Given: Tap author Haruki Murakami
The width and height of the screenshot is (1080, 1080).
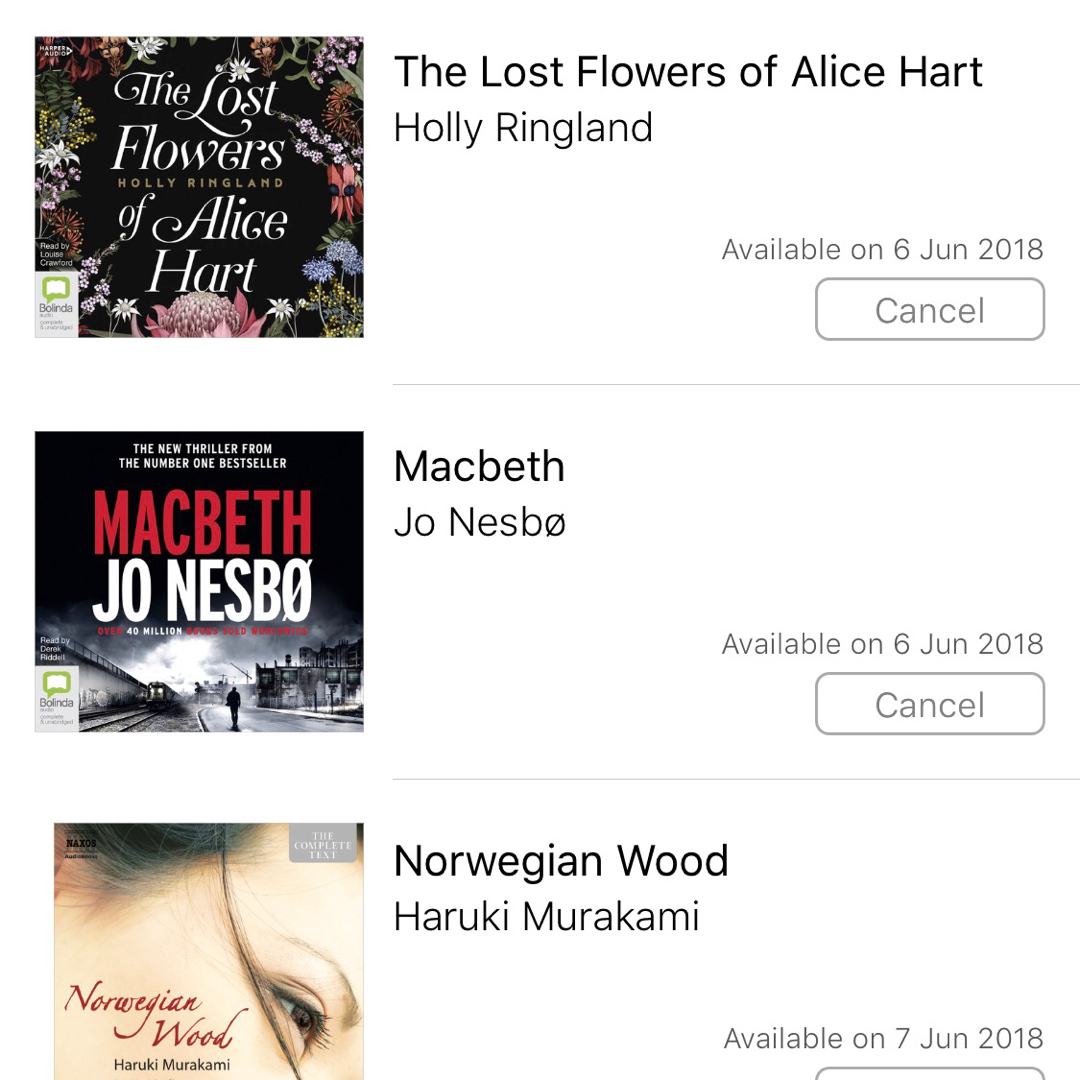Looking at the screenshot, I should click(547, 917).
